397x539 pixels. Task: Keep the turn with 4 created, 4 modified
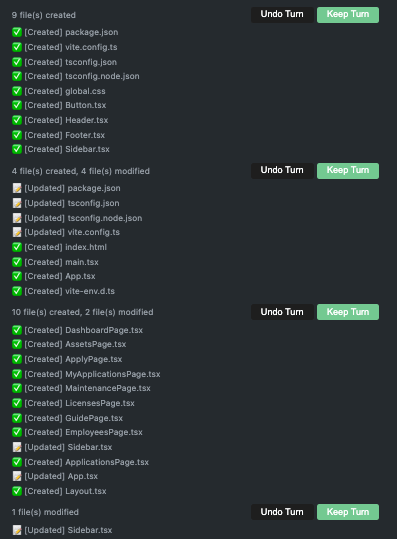pos(348,170)
